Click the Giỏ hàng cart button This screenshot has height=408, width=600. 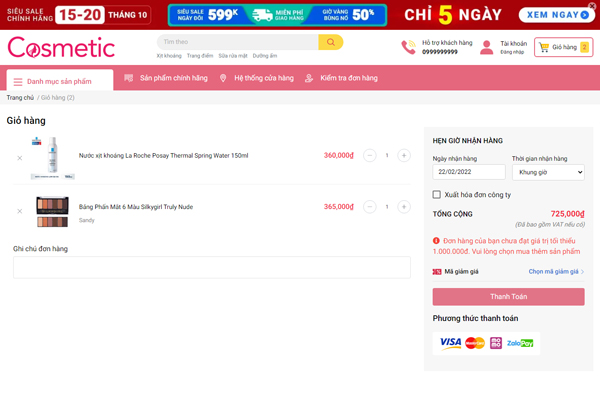[x=564, y=47]
